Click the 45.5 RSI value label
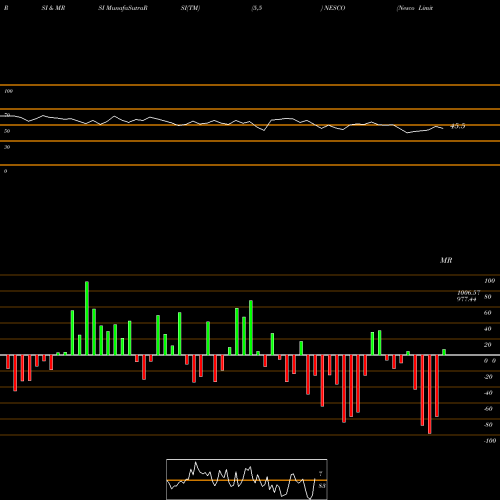500x500 pixels. (457, 126)
